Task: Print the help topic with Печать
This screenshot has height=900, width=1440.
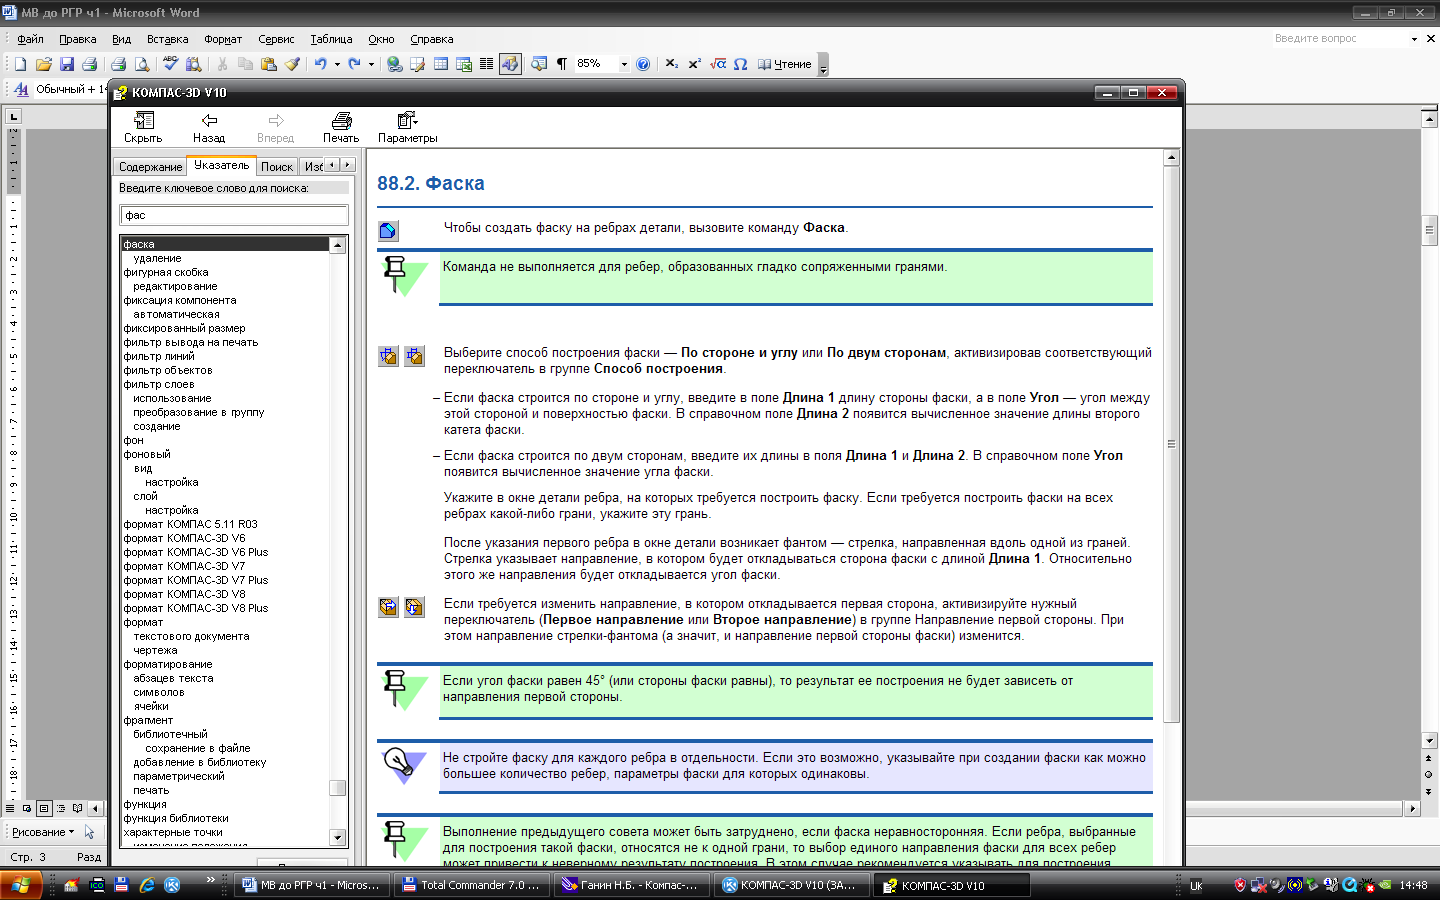Action: coord(341,128)
